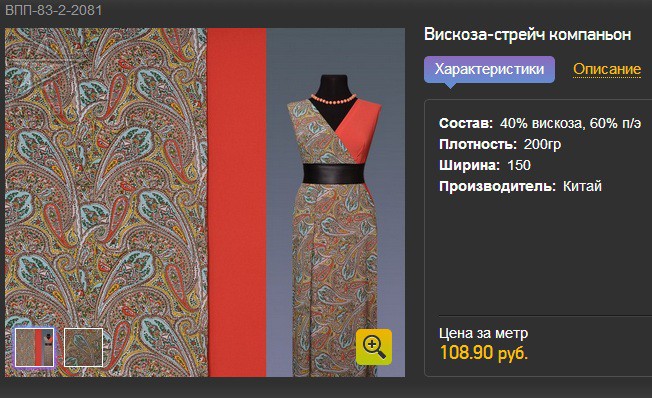The height and width of the screenshot is (398, 652).
Task: Click the Производитель label
Action: (x=497, y=186)
